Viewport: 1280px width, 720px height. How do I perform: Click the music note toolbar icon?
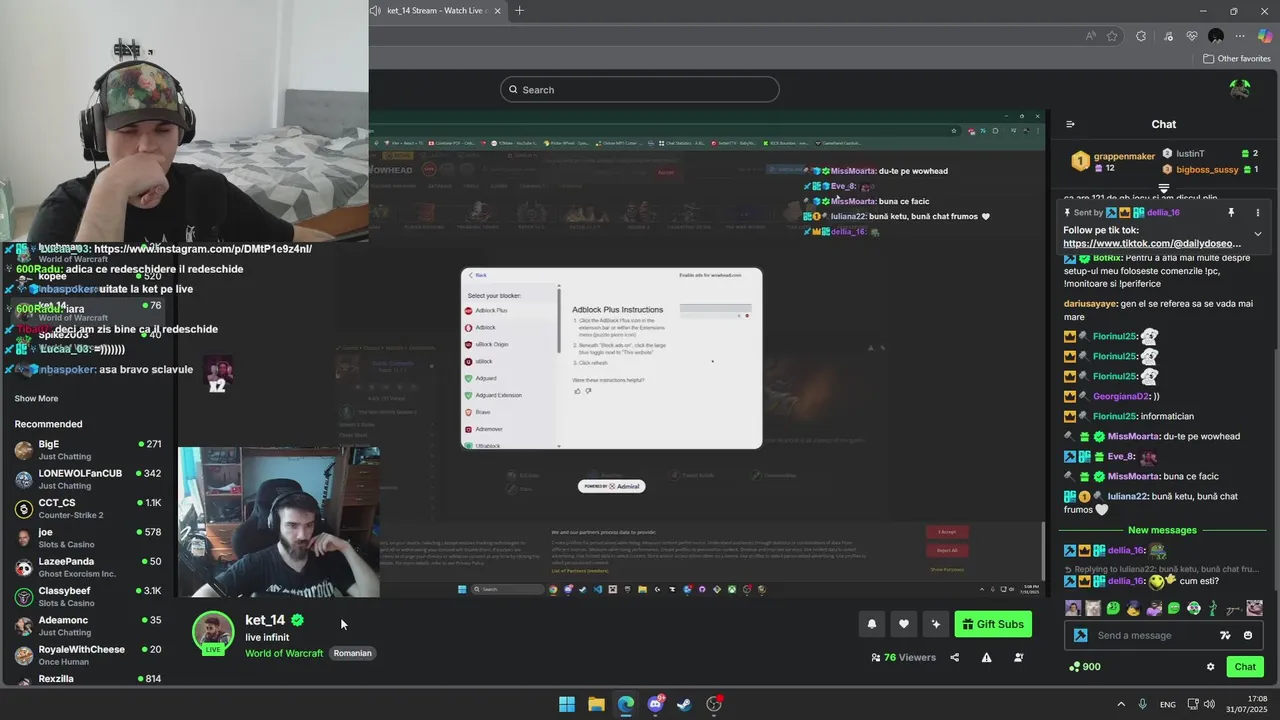[x=1166, y=36]
